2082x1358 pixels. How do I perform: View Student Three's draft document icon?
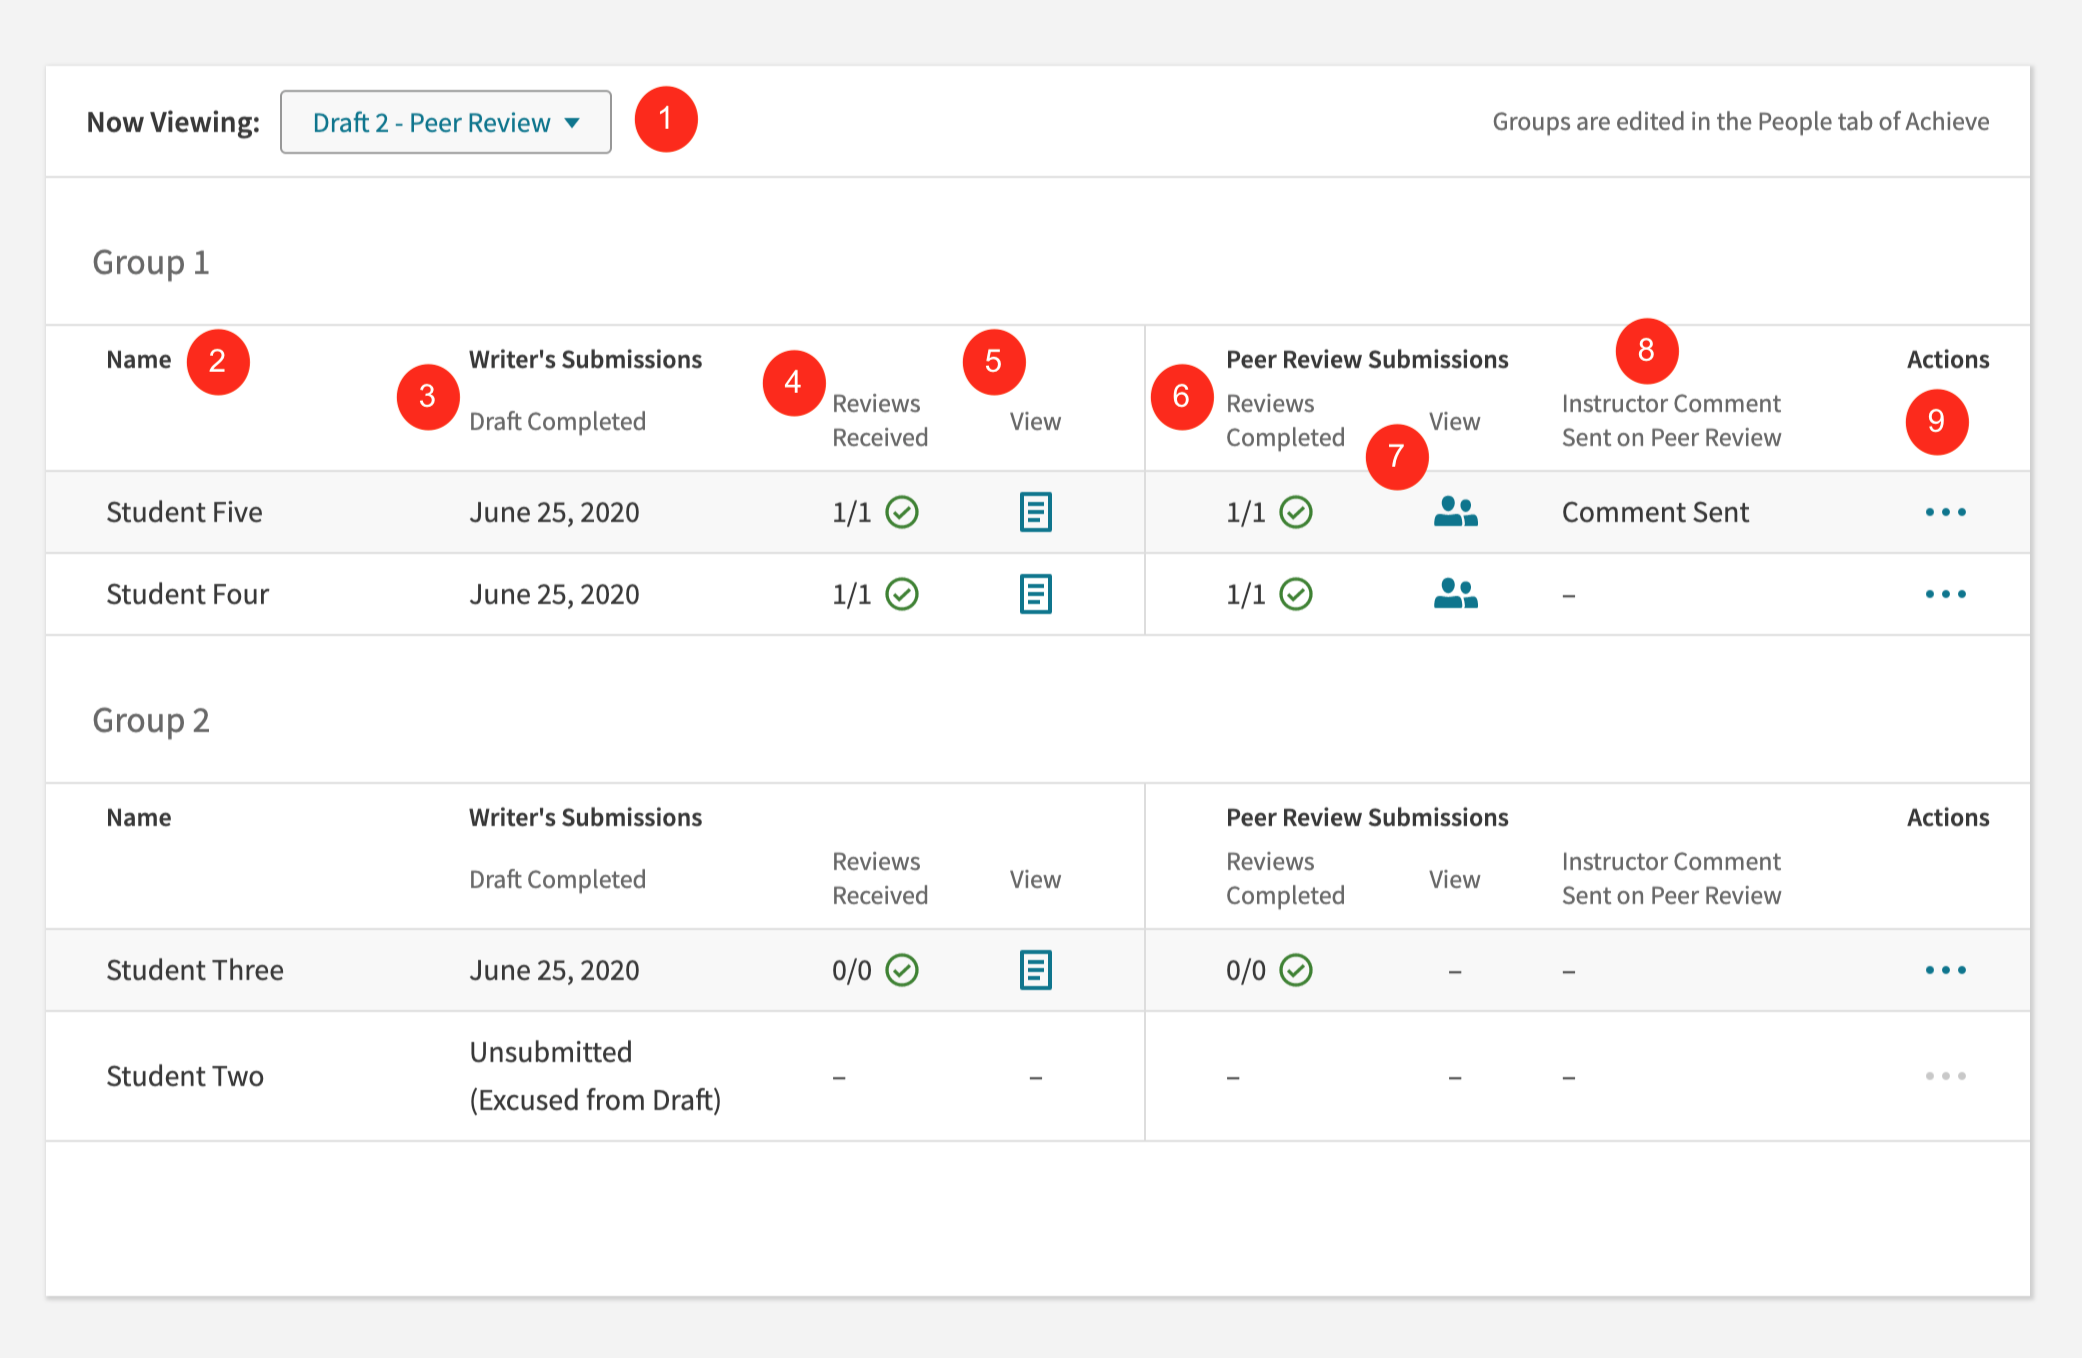[x=1035, y=970]
